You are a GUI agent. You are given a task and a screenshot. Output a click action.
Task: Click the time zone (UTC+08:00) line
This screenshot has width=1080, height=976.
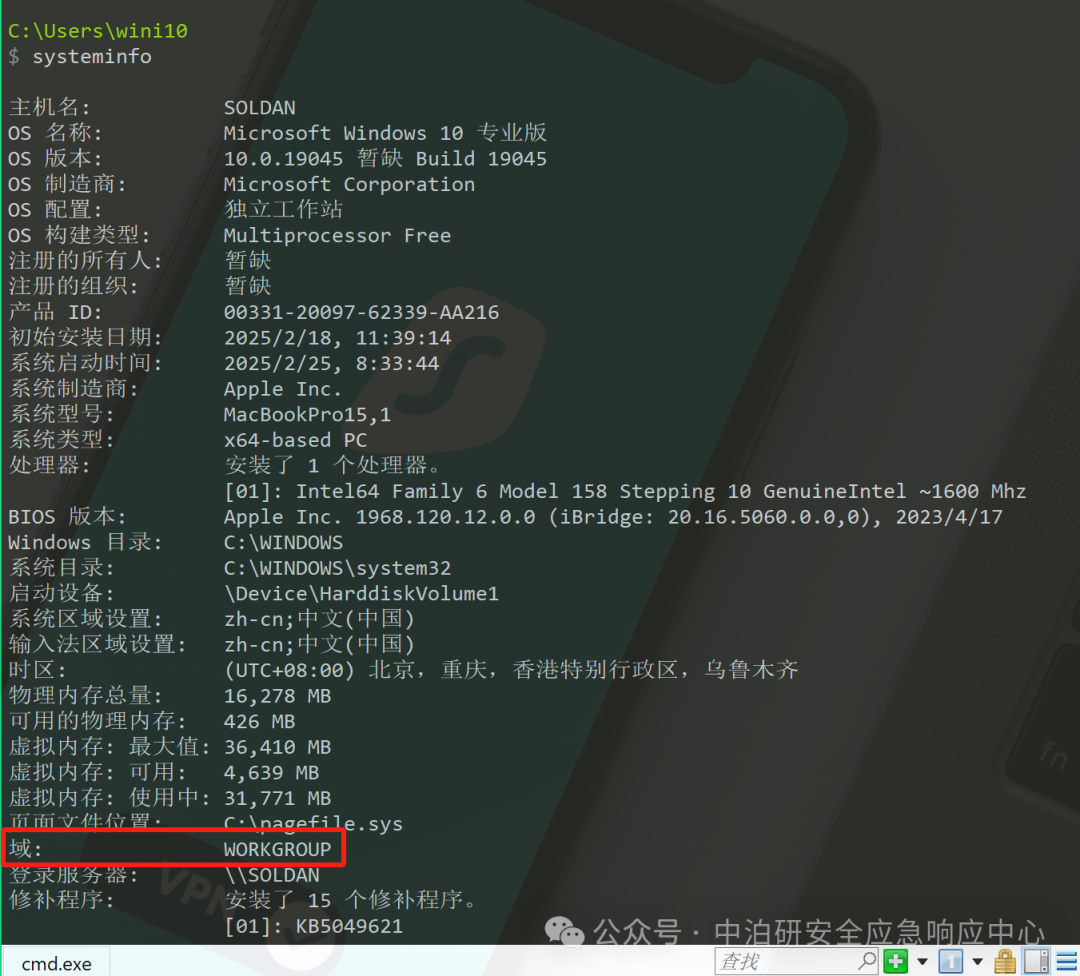click(510, 669)
